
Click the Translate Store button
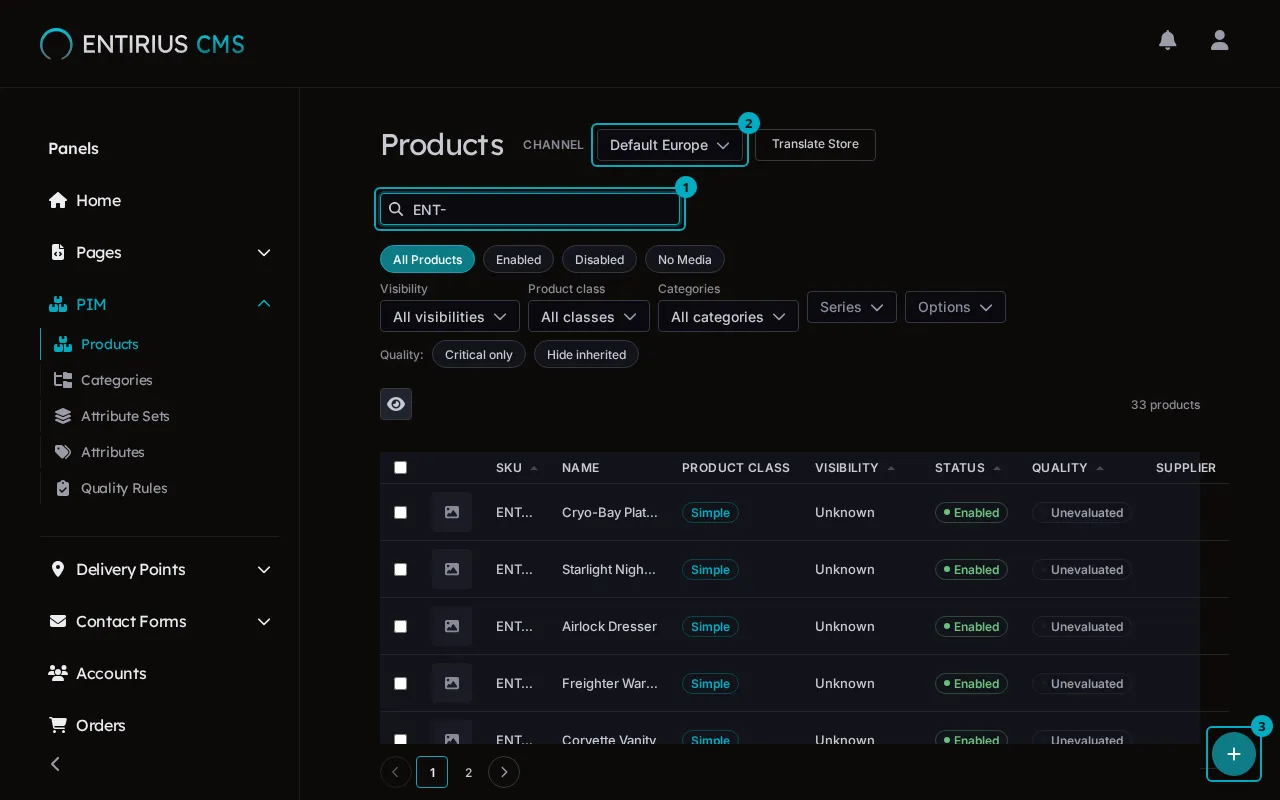(x=815, y=144)
